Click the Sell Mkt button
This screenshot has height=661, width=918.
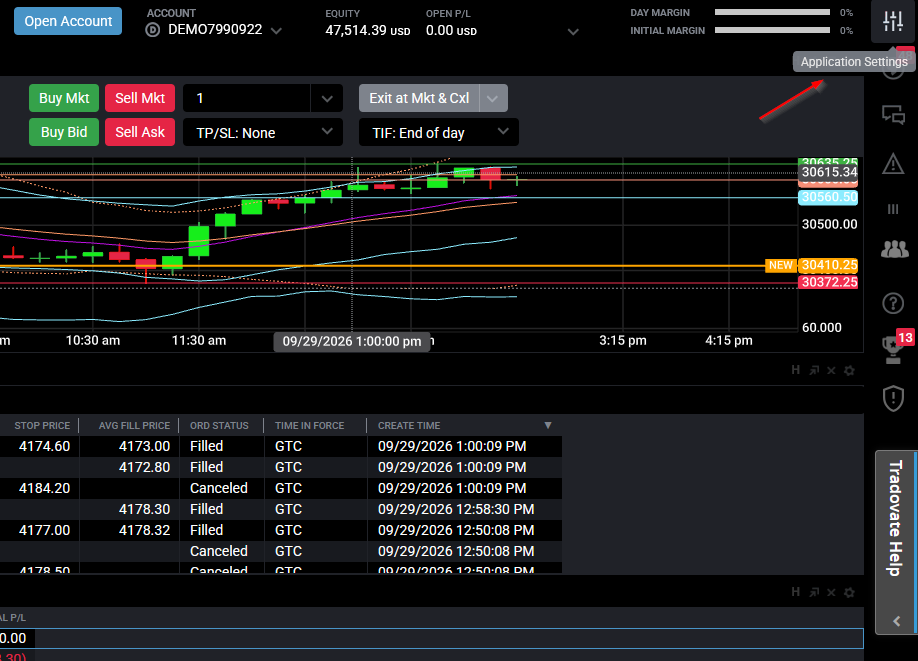pyautogui.click(x=140, y=98)
